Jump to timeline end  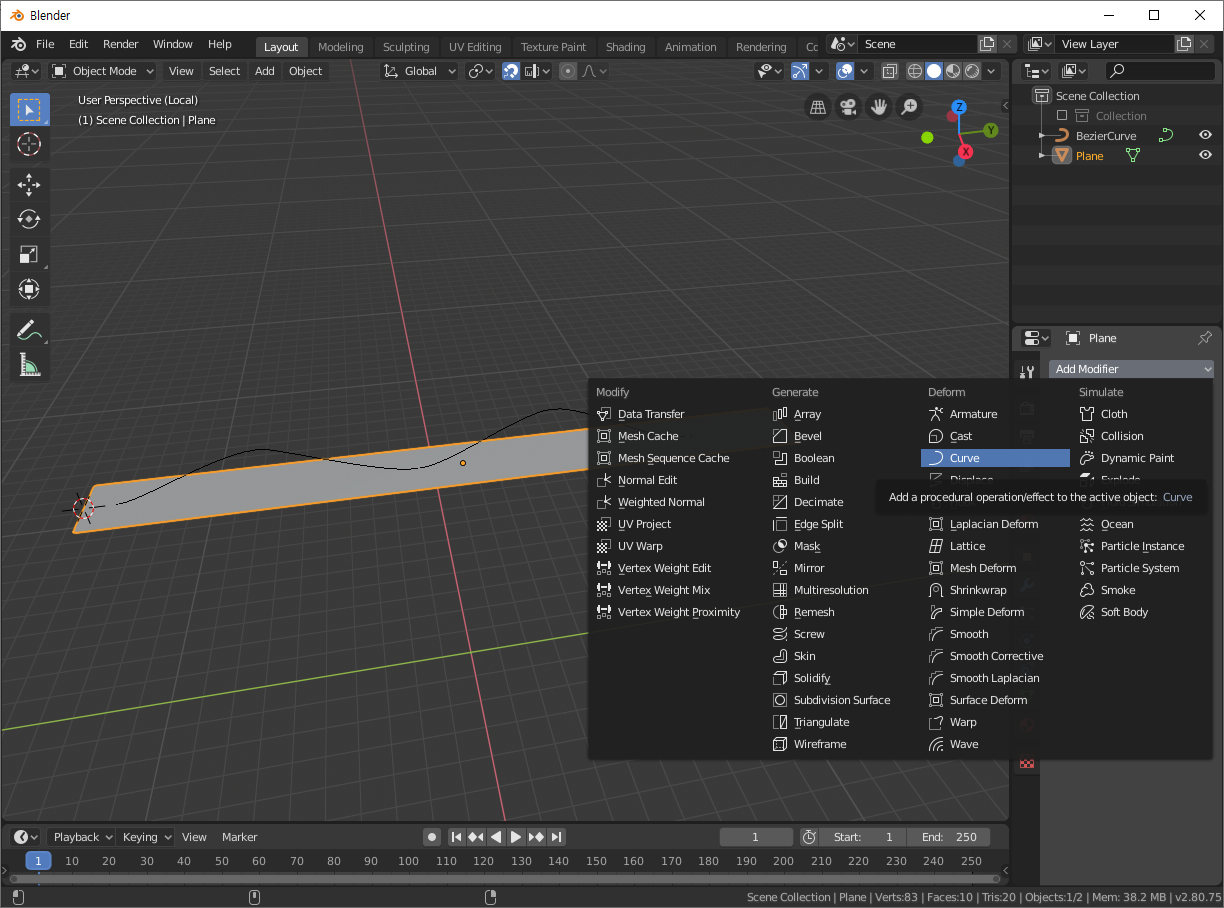[x=556, y=837]
